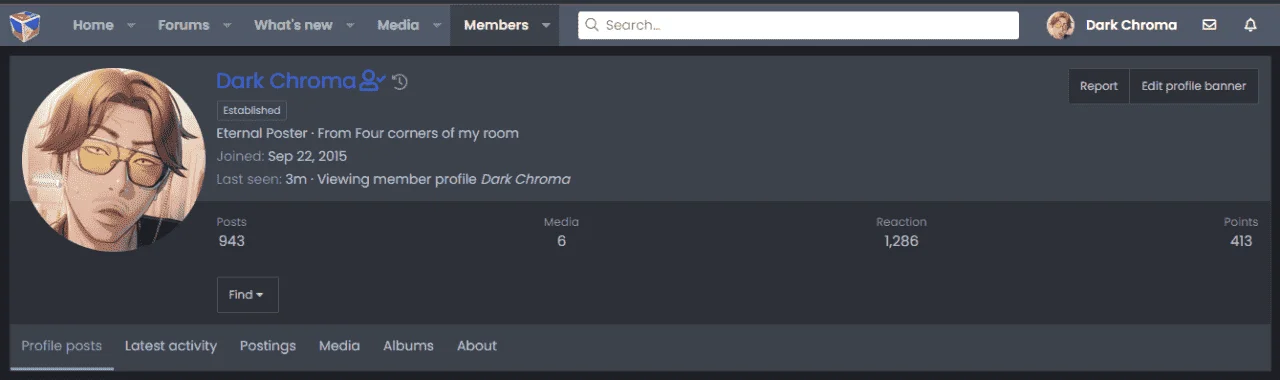Expand the Forums menu arrow

[x=227, y=26]
